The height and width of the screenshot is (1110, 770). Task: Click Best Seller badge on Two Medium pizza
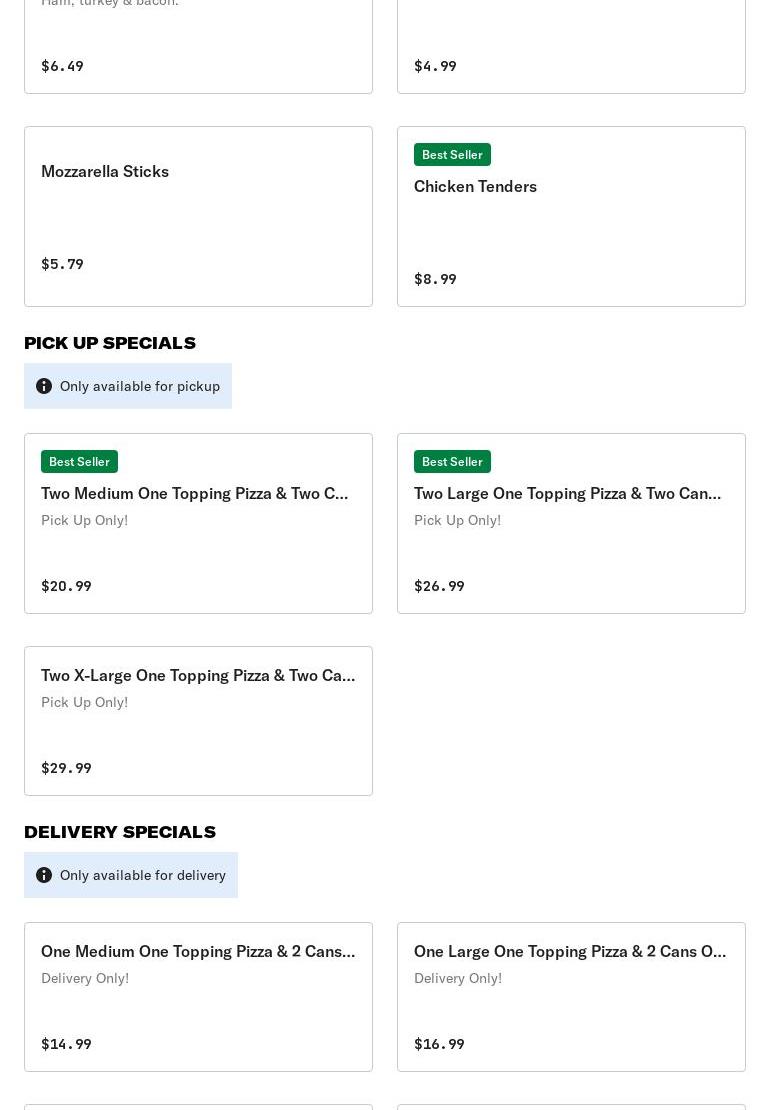79,462
